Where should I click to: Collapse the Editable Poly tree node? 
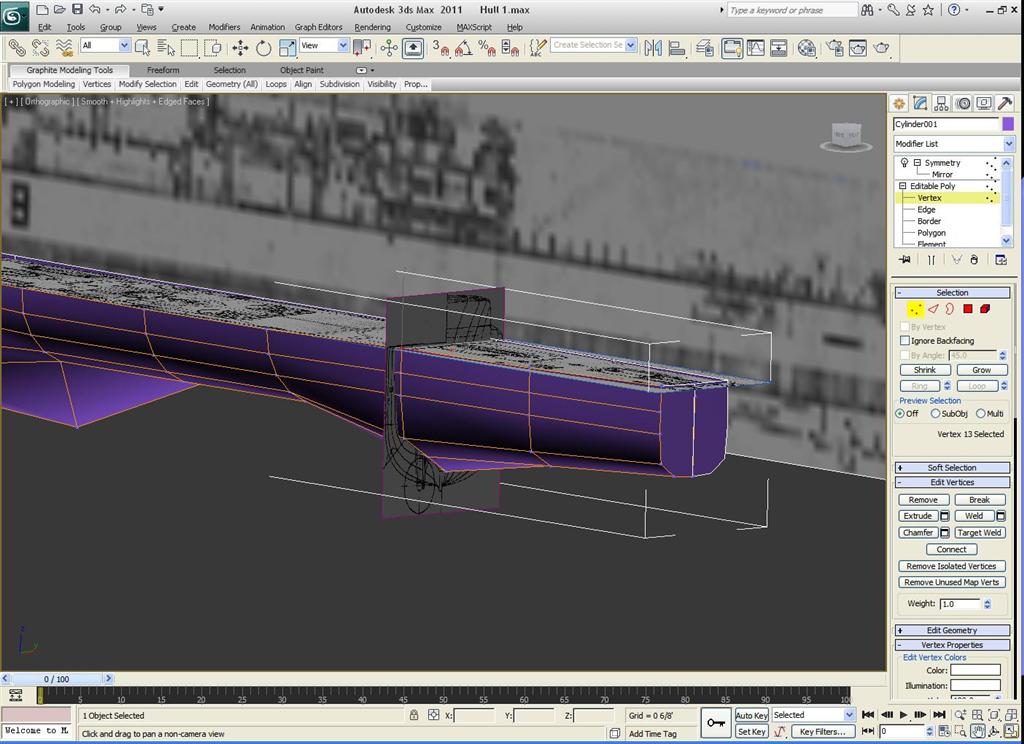[903, 186]
